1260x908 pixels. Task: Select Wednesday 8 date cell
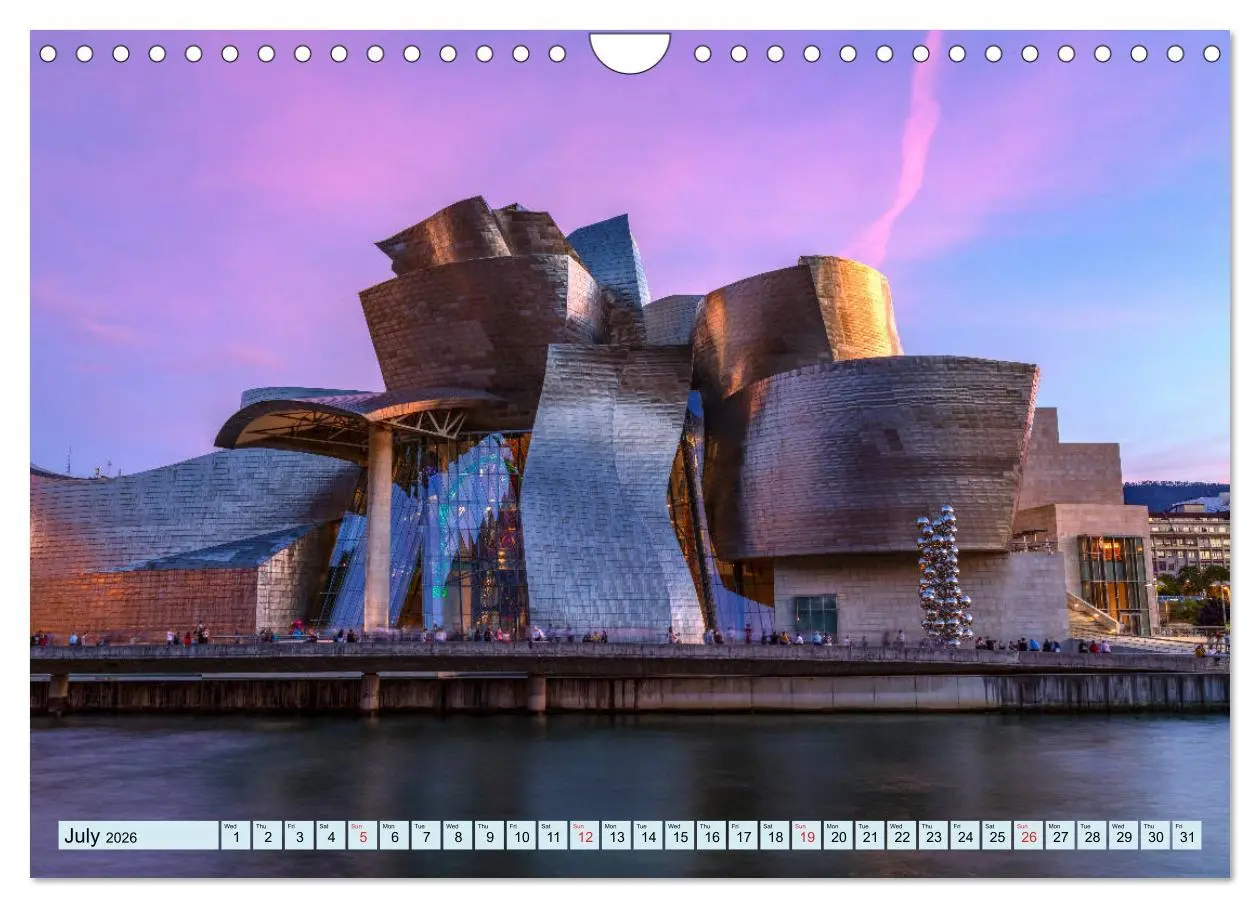click(x=457, y=835)
